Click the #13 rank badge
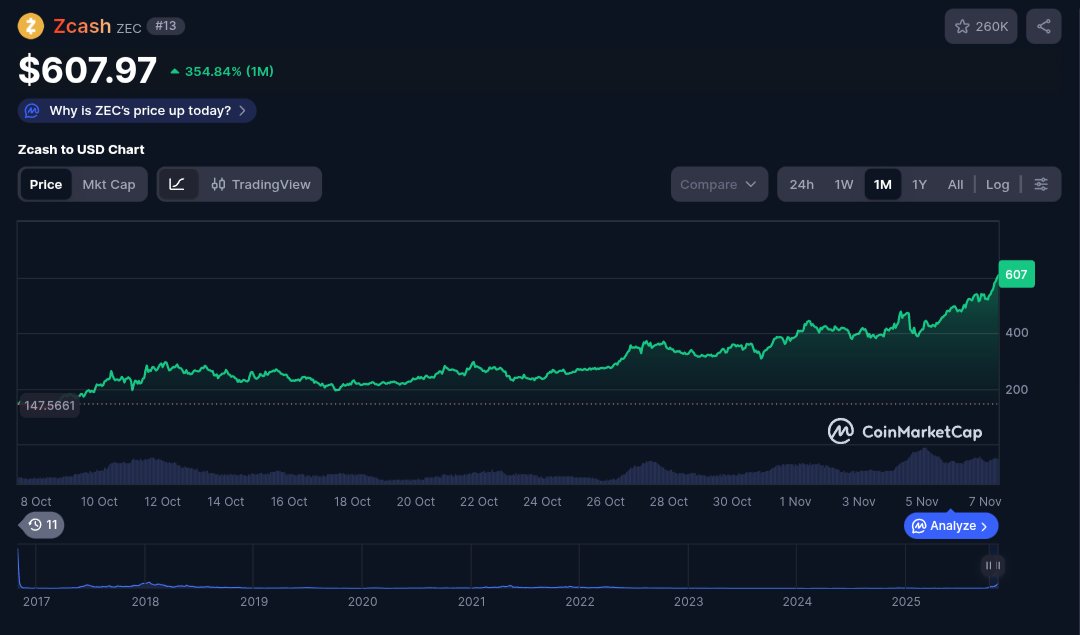The height and width of the screenshot is (635, 1080). 165,26
